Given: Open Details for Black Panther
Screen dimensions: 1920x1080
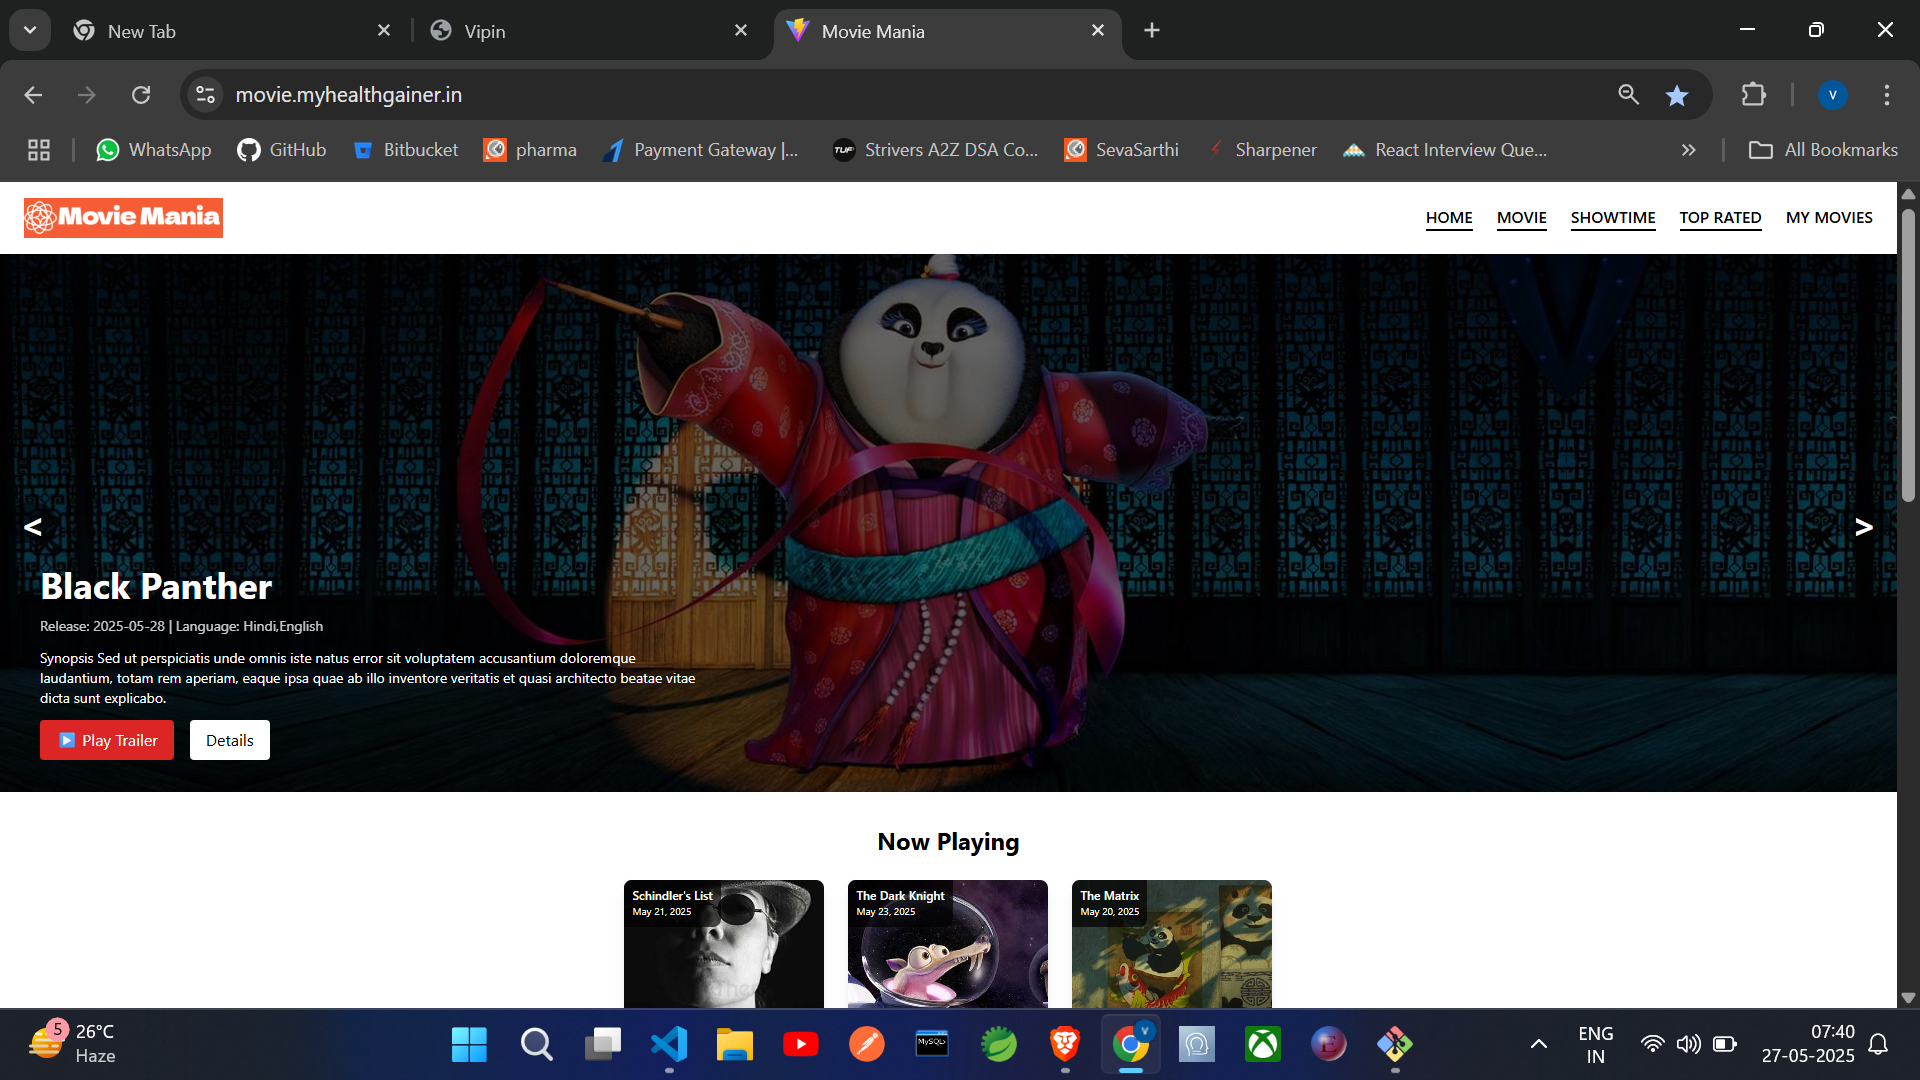Looking at the screenshot, I should (x=230, y=740).
